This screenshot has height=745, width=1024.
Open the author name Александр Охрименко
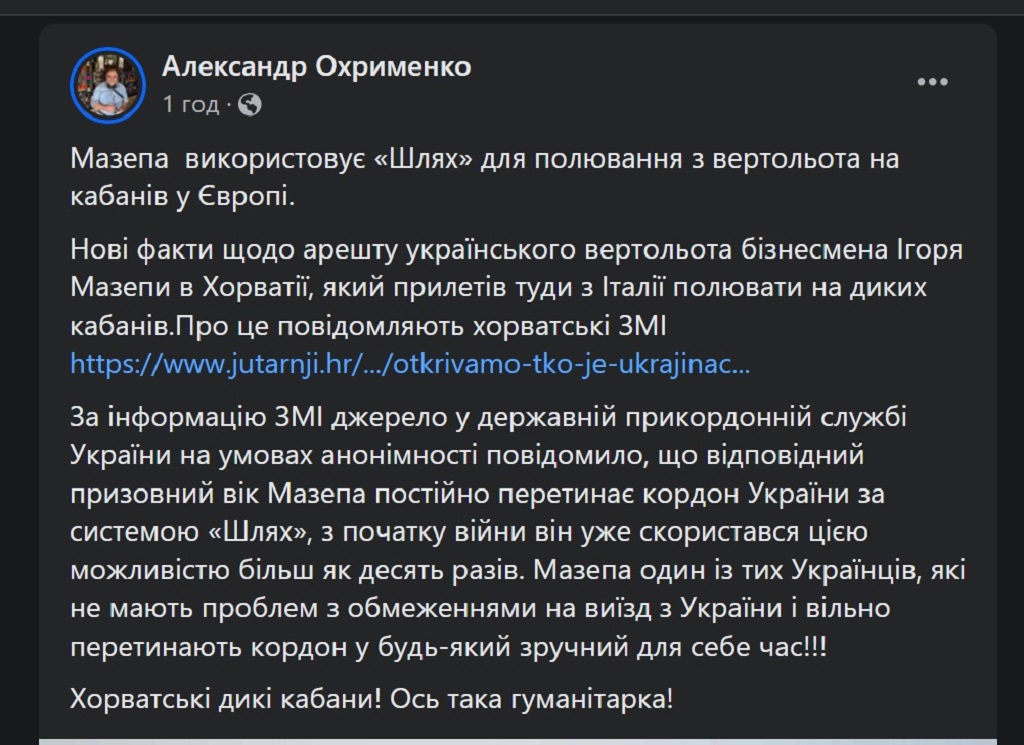(x=316, y=67)
